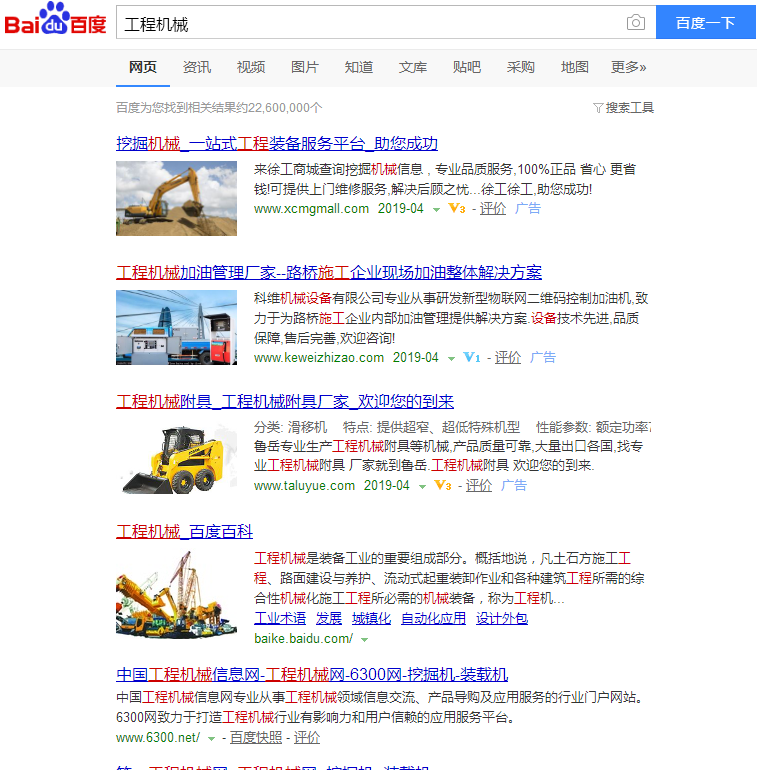Click the search tools filter icon
This screenshot has height=770, width=757.
pos(597,108)
